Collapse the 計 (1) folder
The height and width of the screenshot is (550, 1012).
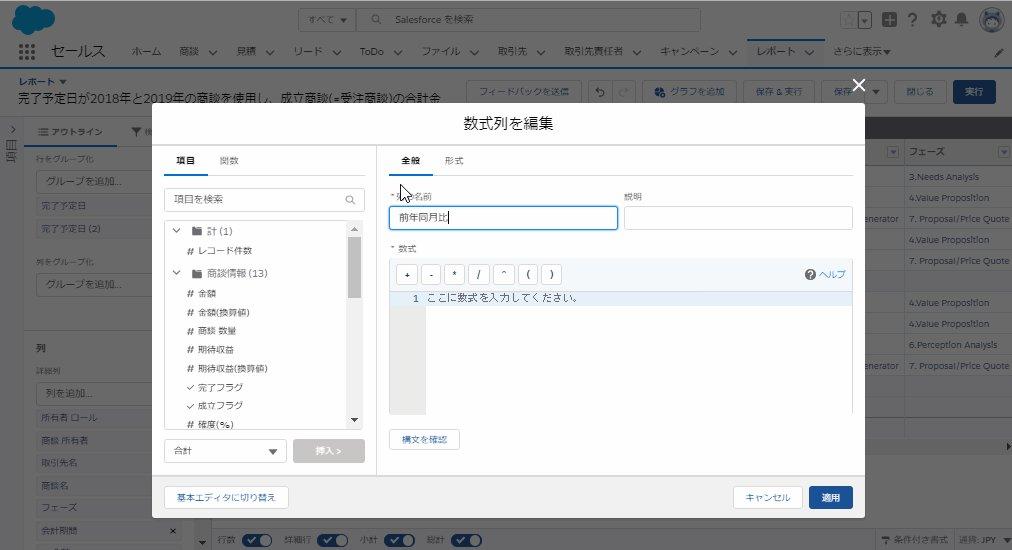point(176,230)
